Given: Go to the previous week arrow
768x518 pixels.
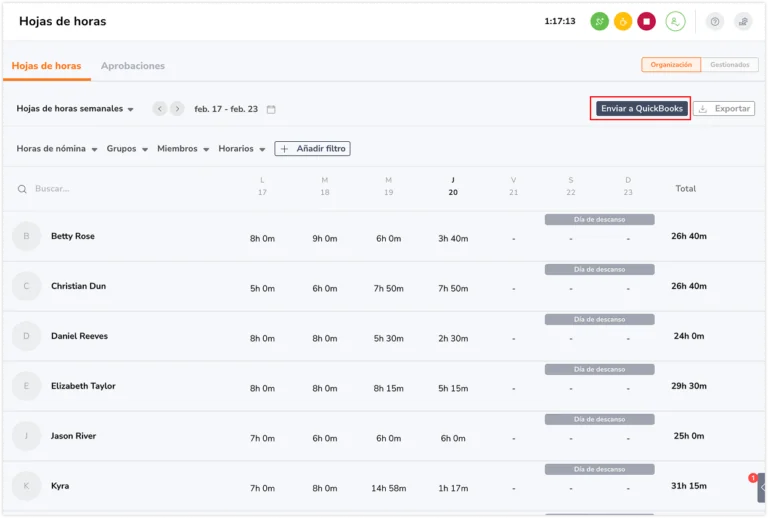Looking at the screenshot, I should pyautogui.click(x=160, y=109).
